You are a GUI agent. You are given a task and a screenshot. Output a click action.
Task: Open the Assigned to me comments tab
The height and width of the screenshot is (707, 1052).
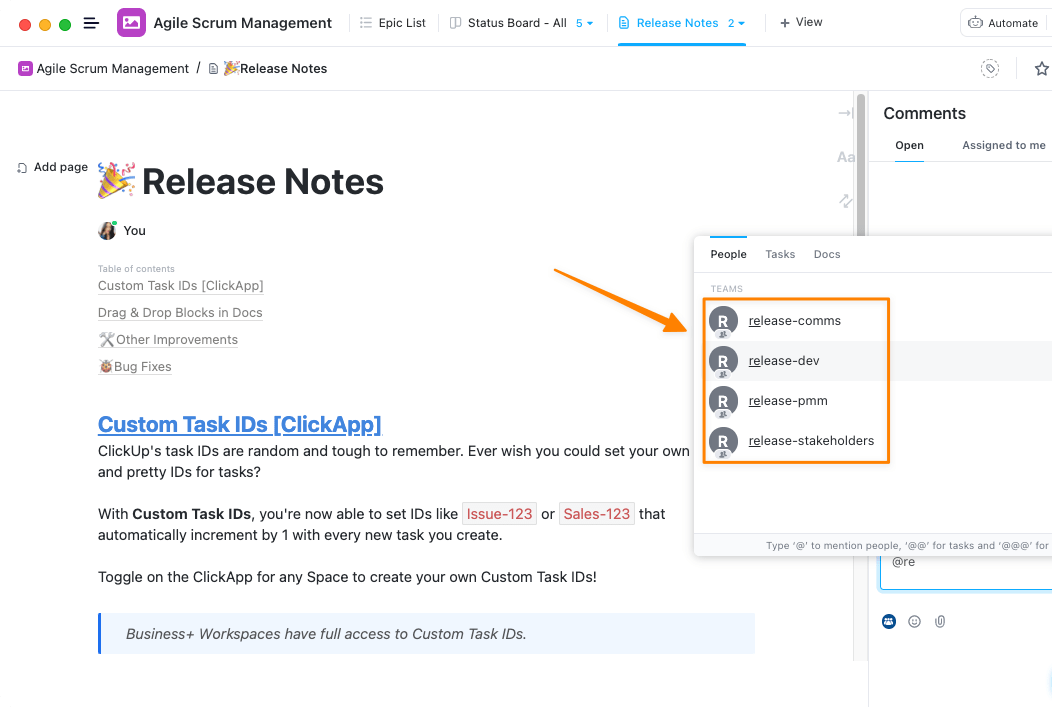(1003, 145)
